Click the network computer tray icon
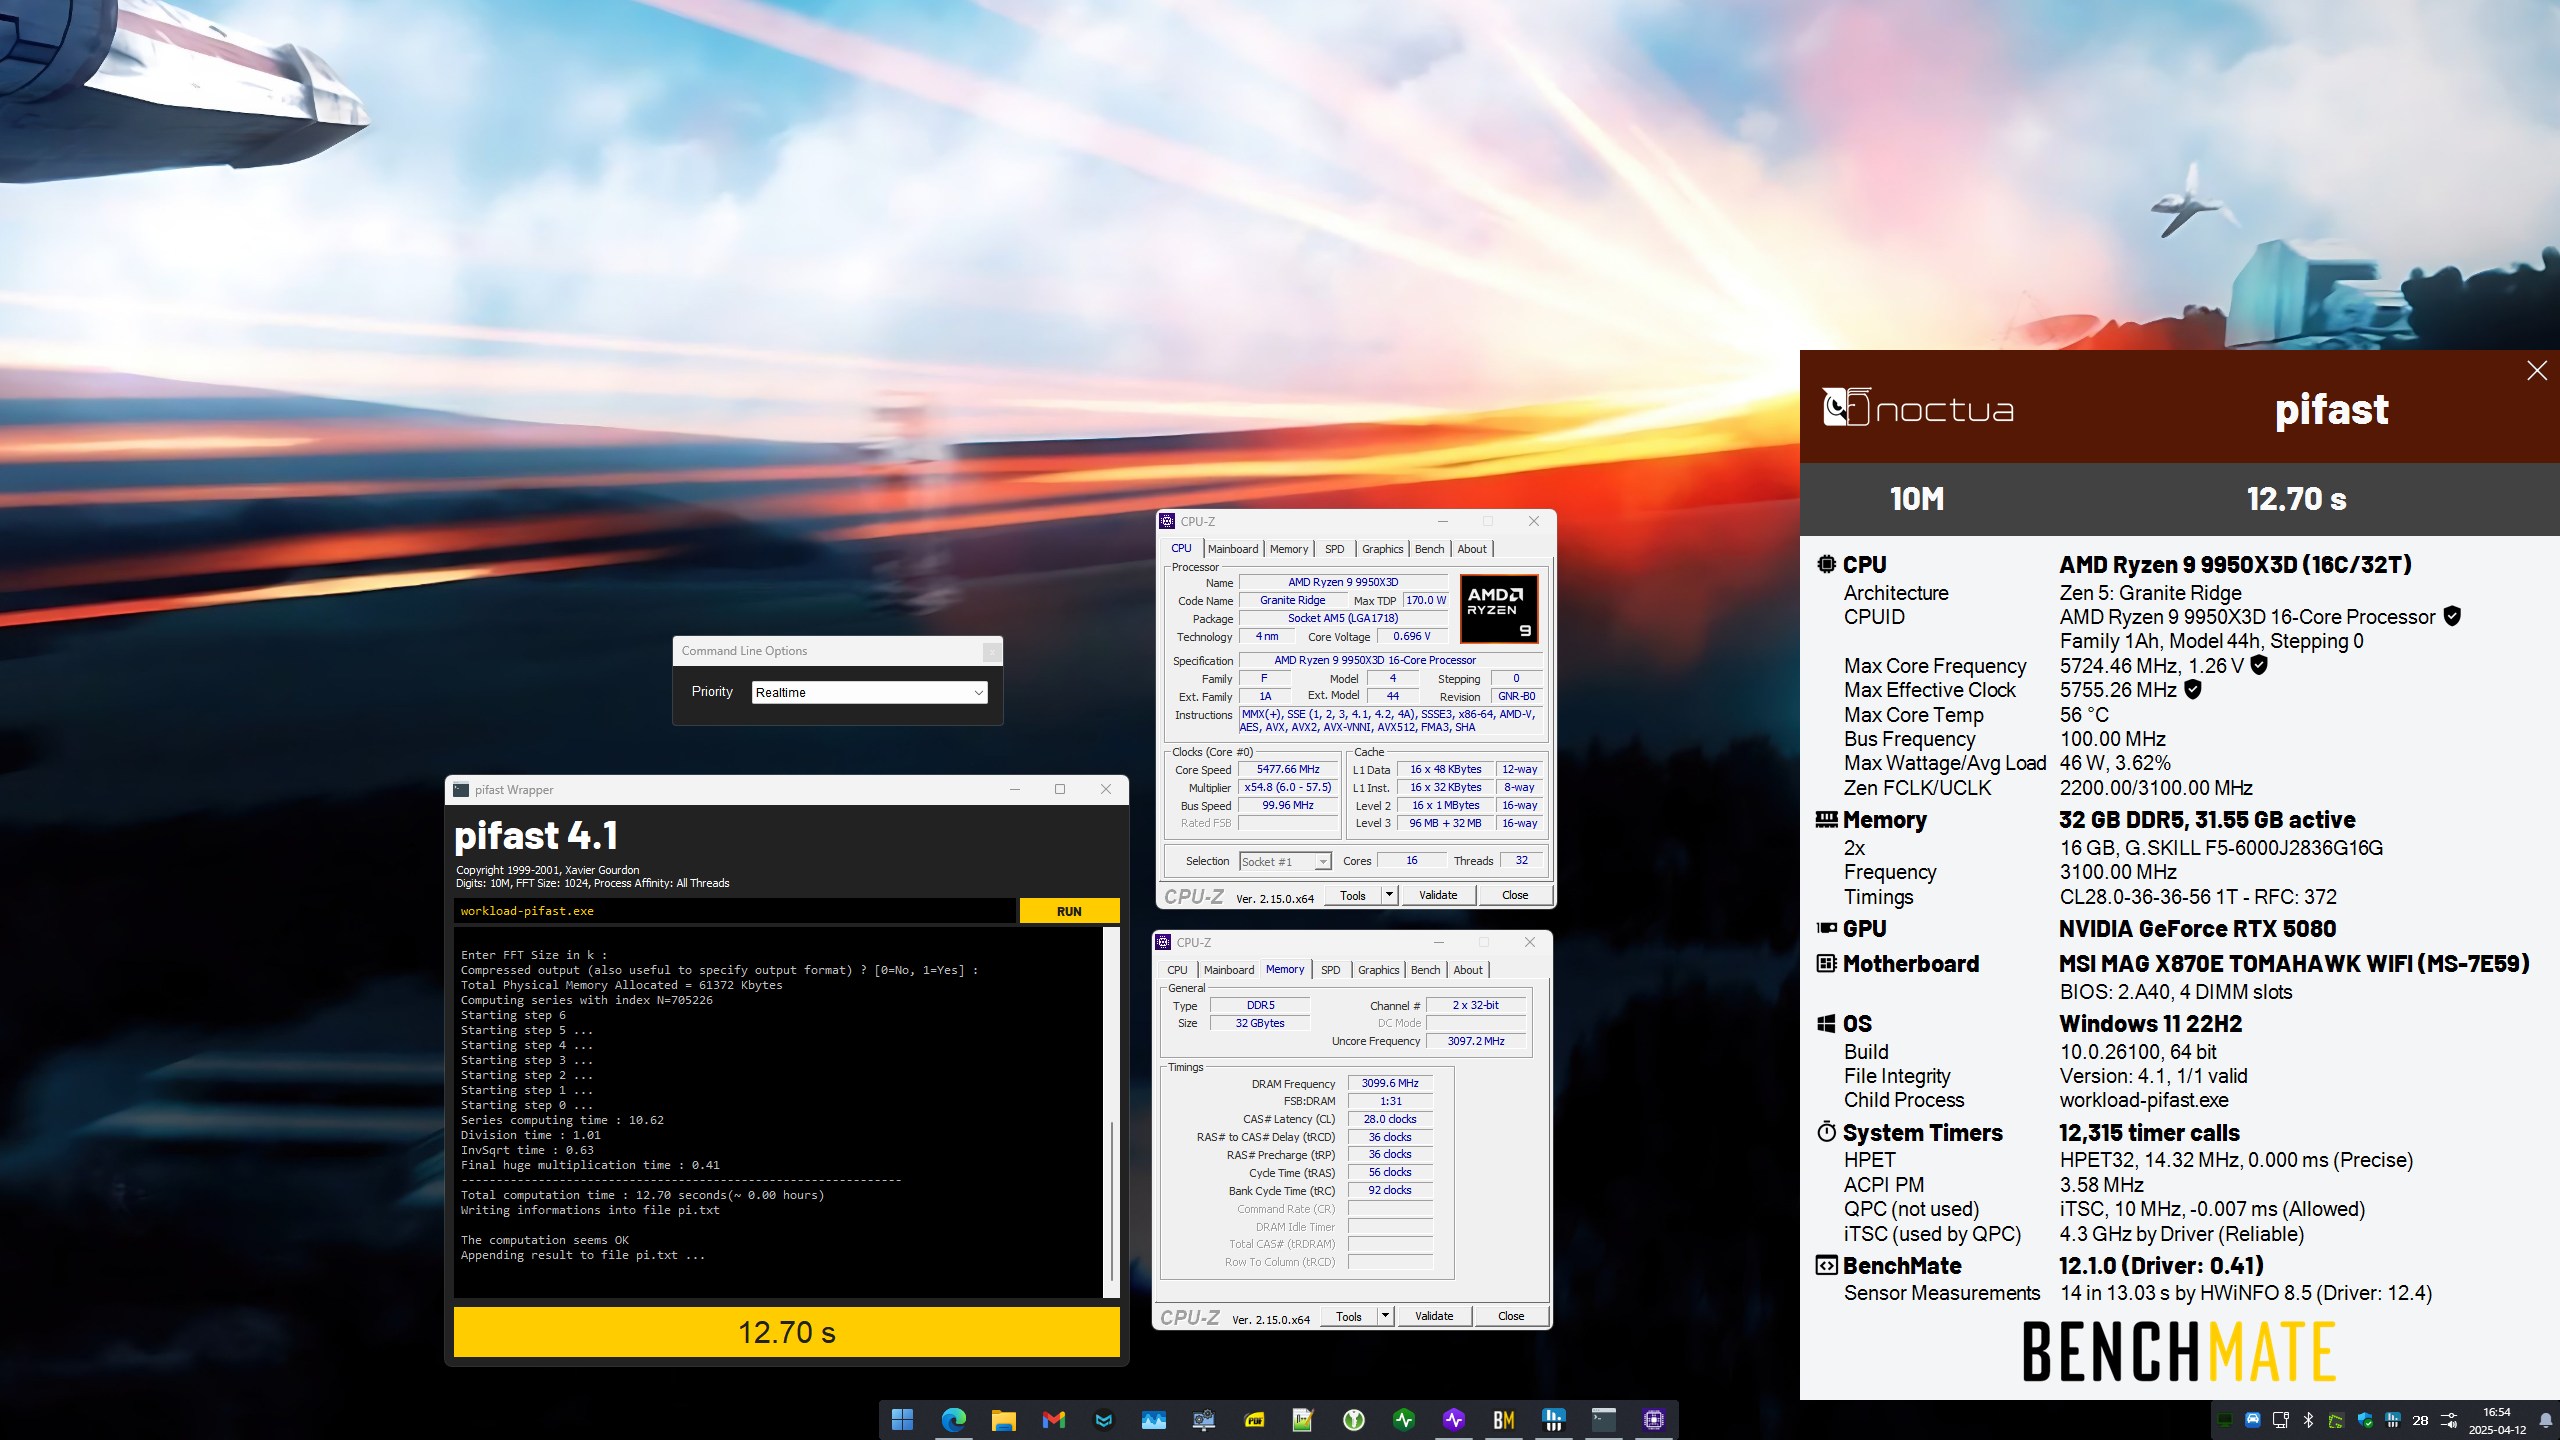 [x=2280, y=1420]
